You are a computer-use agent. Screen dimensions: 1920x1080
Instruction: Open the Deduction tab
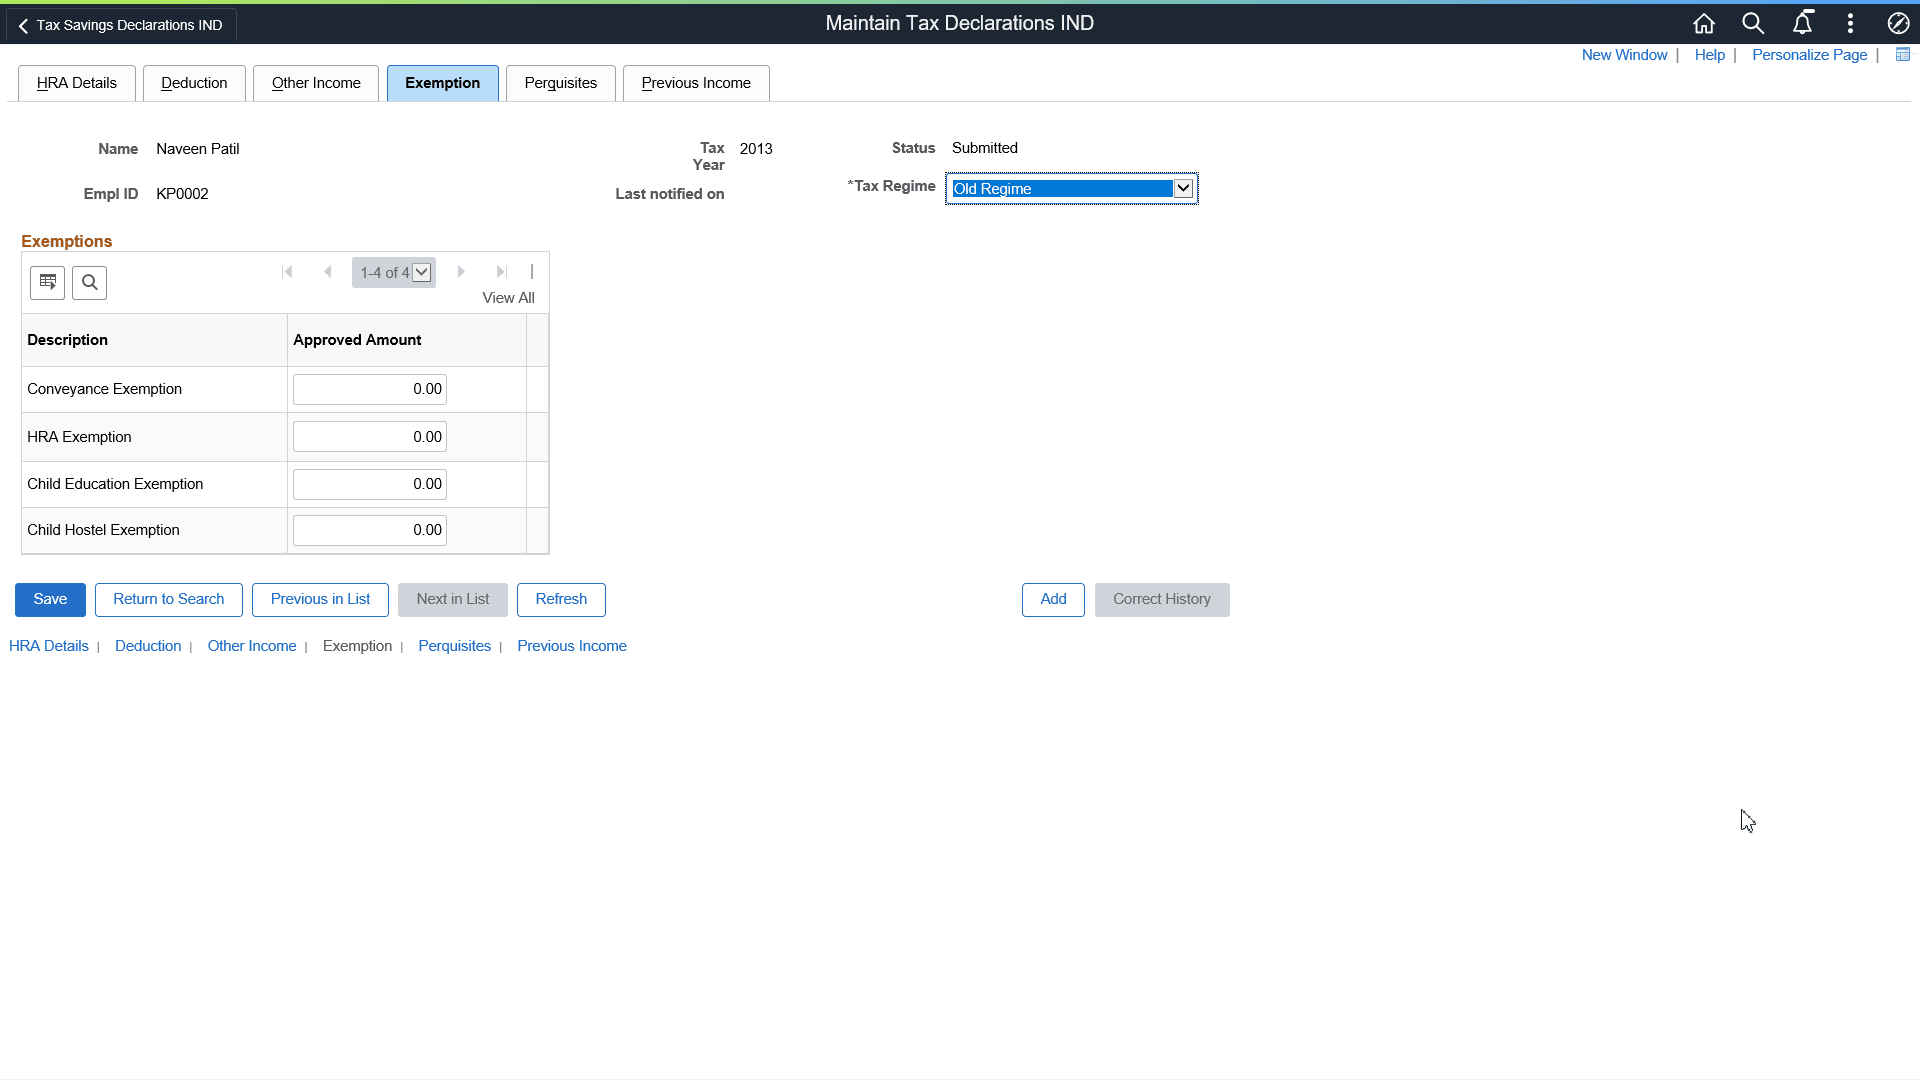pyautogui.click(x=194, y=83)
